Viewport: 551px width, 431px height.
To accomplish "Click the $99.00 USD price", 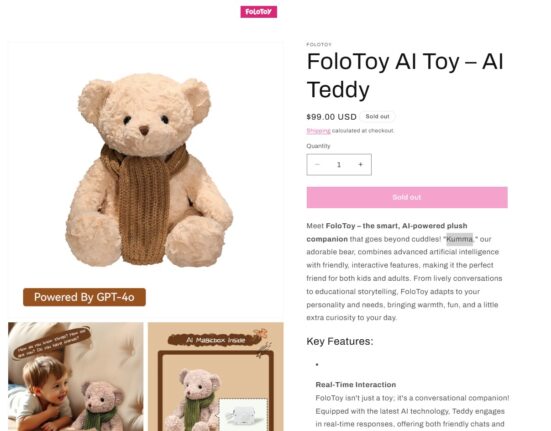I will [331, 117].
